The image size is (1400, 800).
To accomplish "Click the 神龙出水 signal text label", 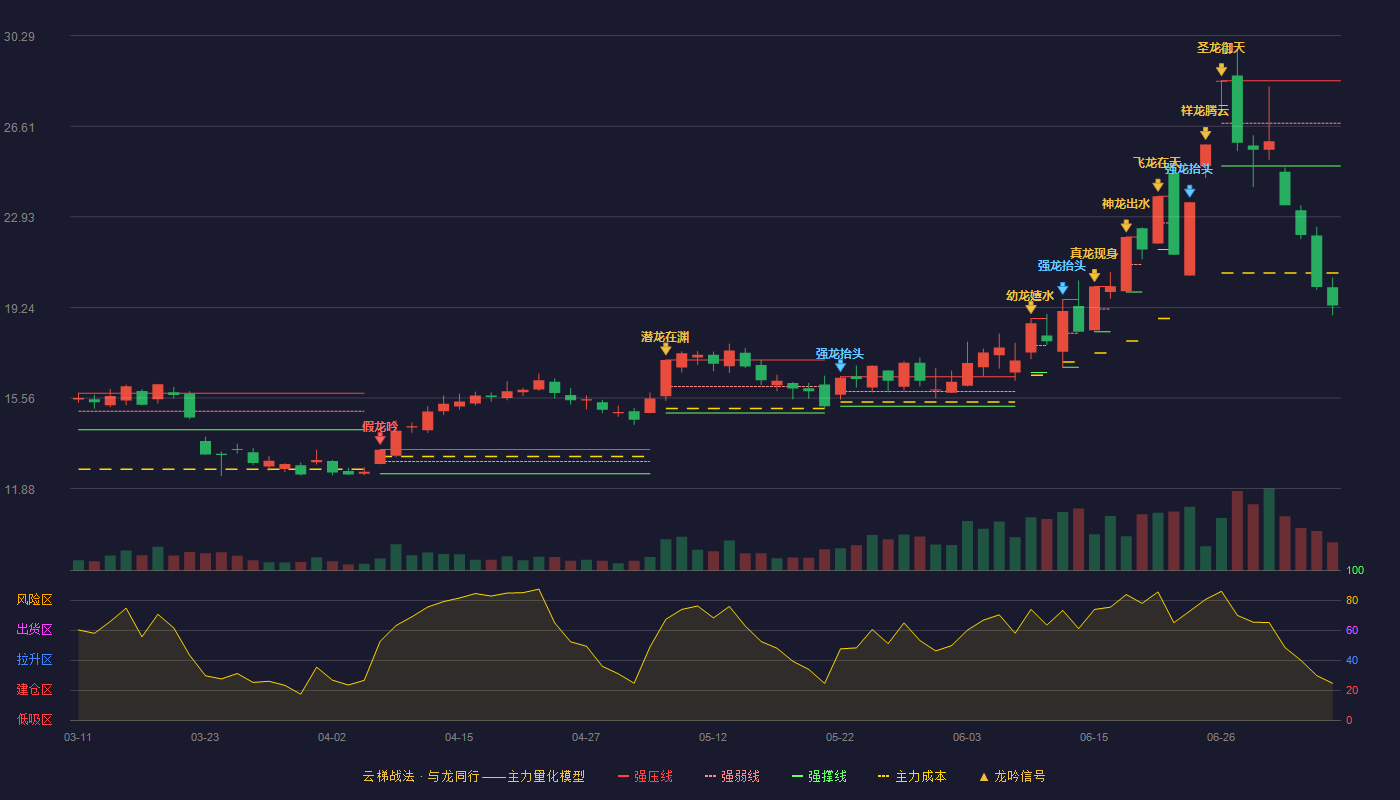I will pyautogui.click(x=1126, y=204).
